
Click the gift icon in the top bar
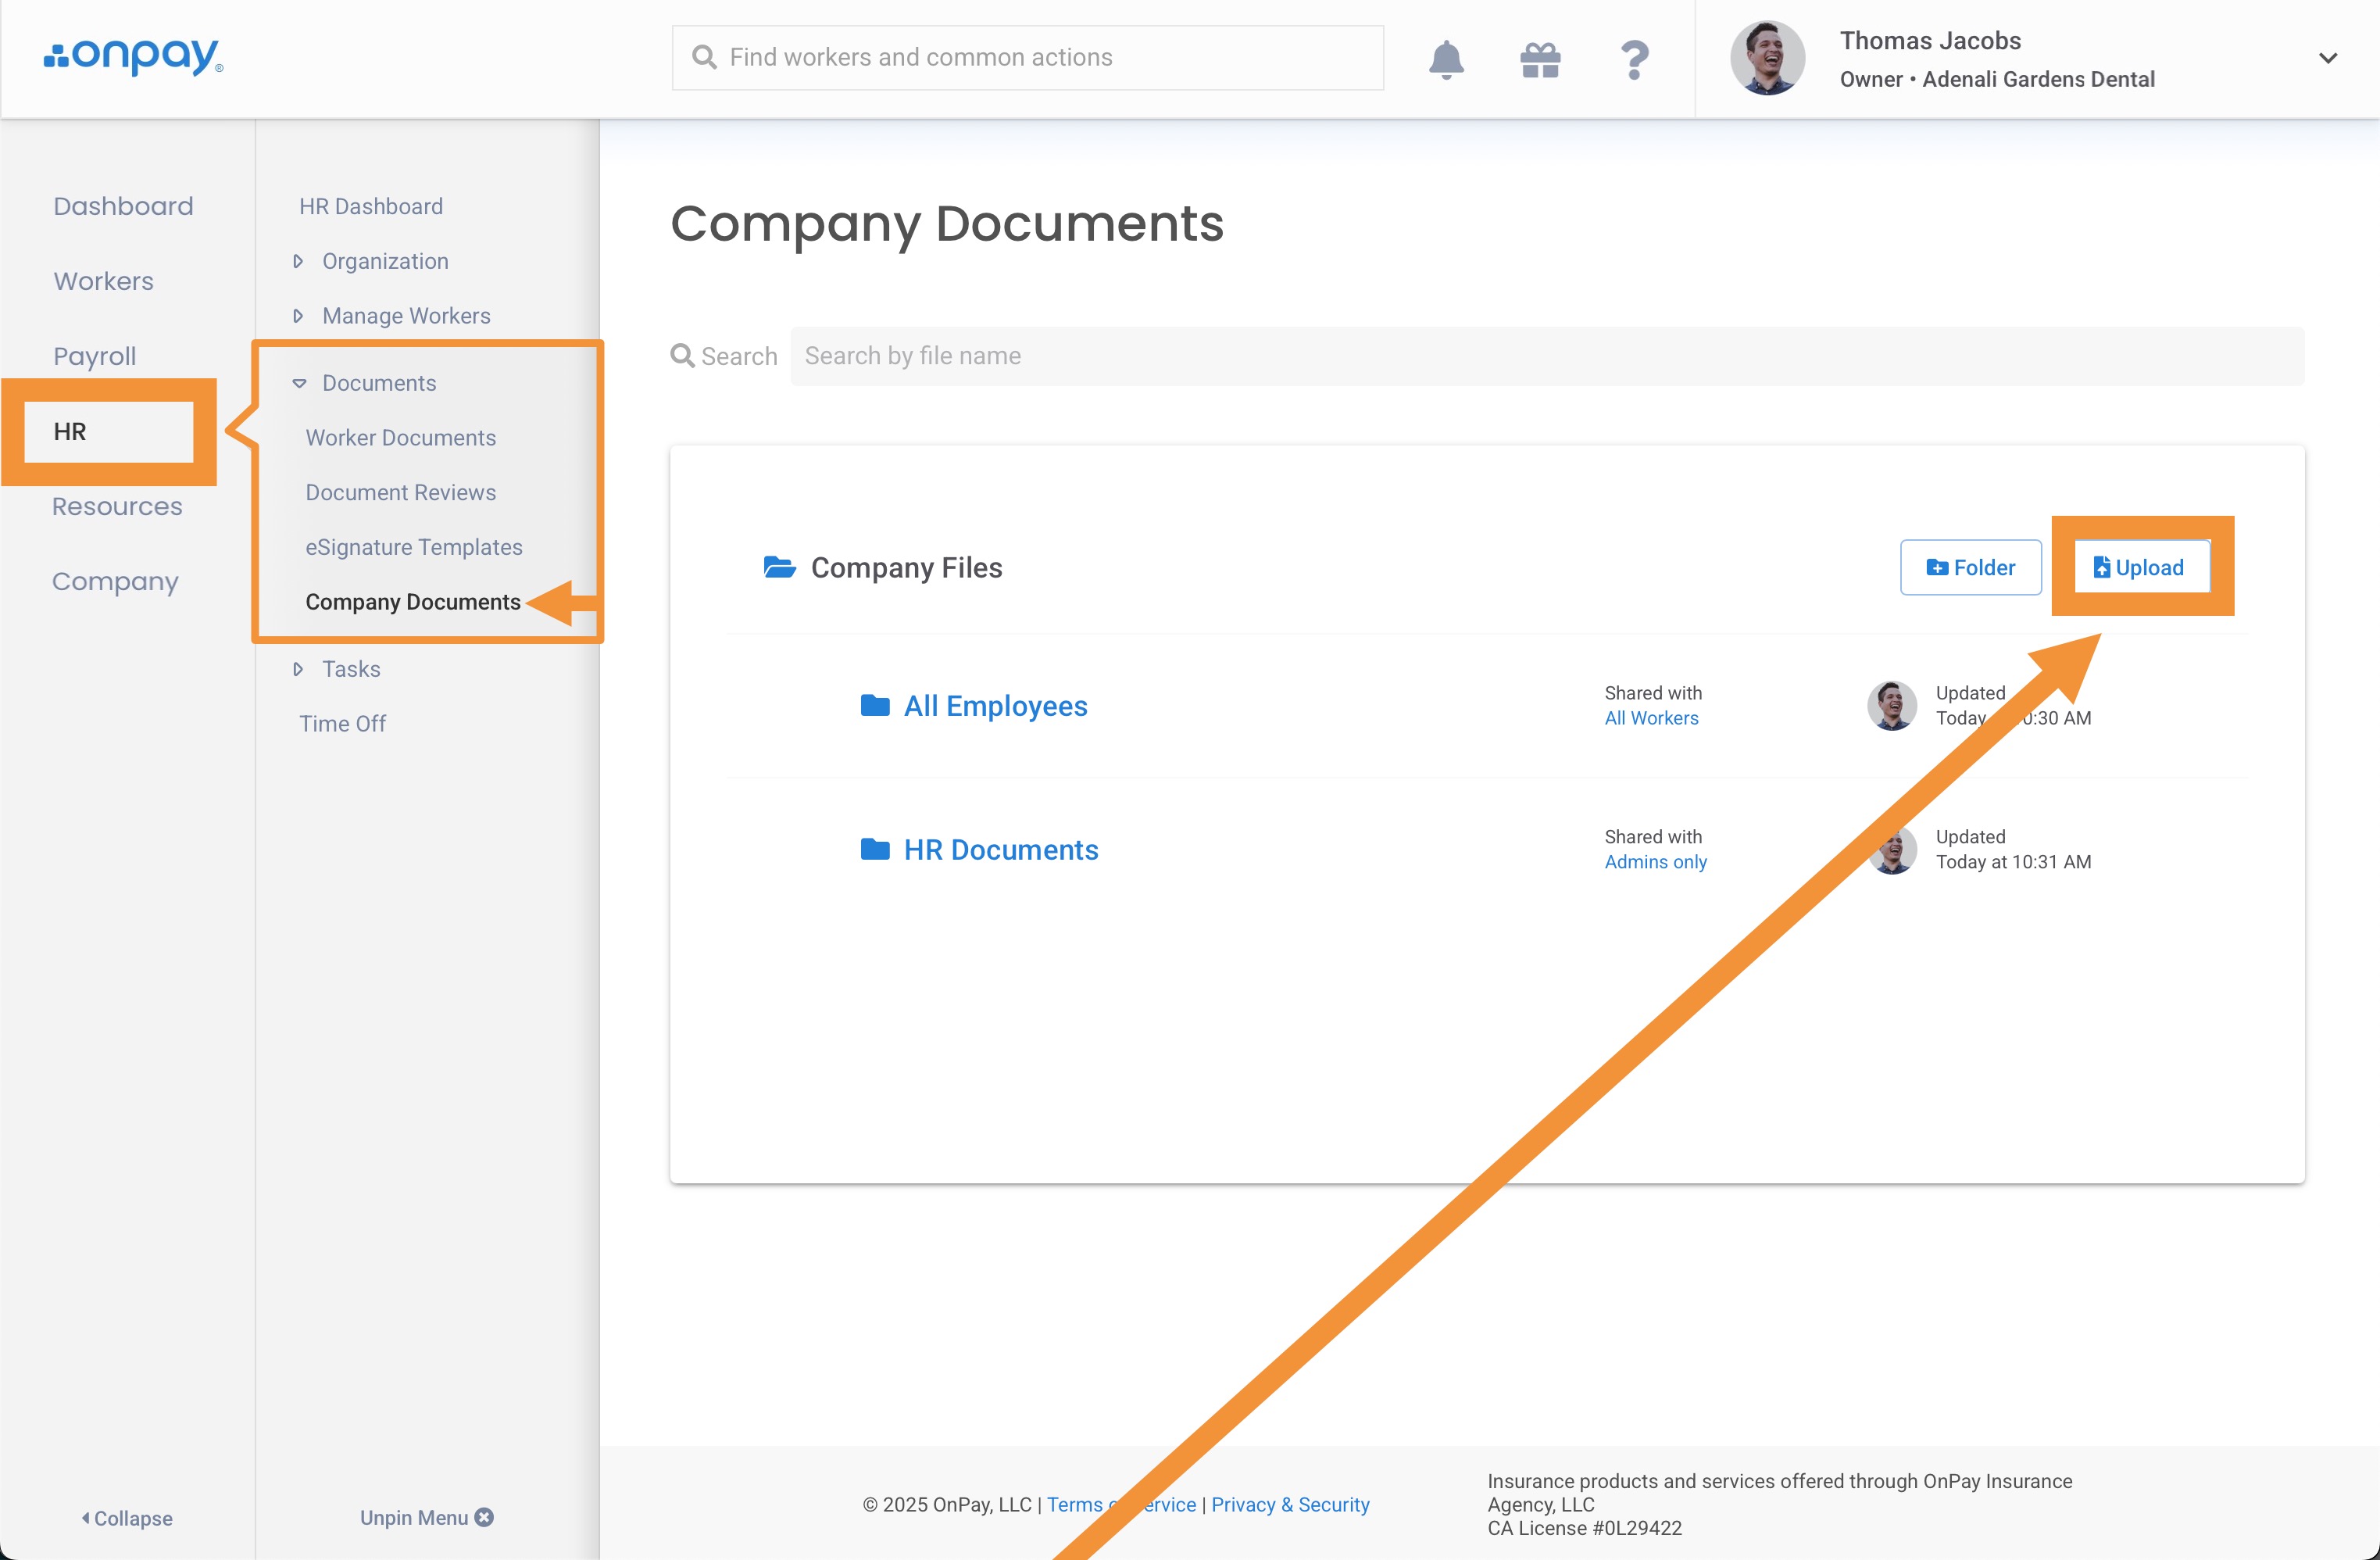pos(1539,58)
